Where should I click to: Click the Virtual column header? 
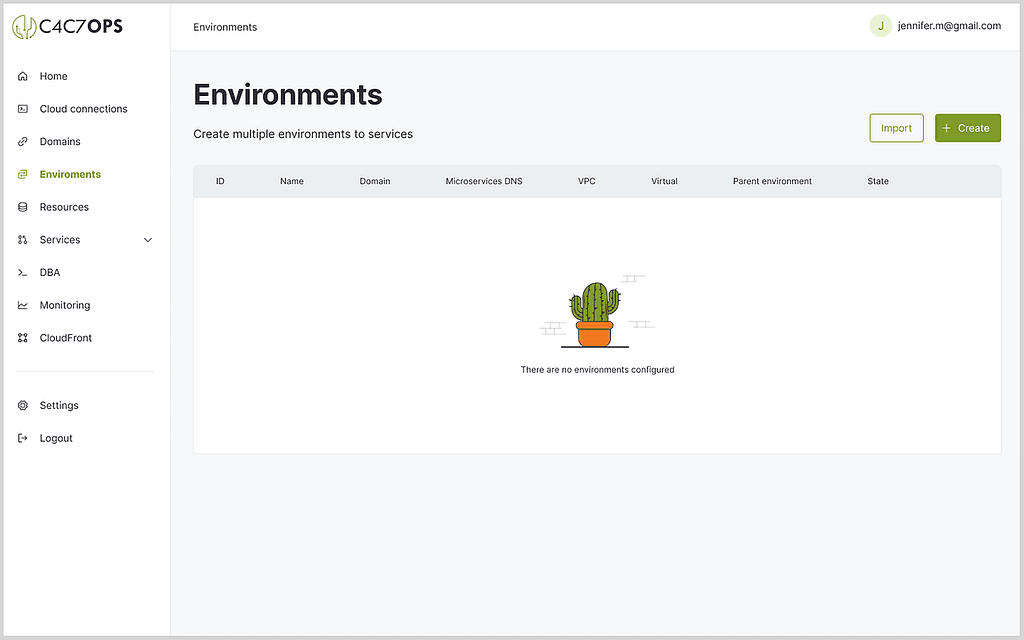pos(664,181)
